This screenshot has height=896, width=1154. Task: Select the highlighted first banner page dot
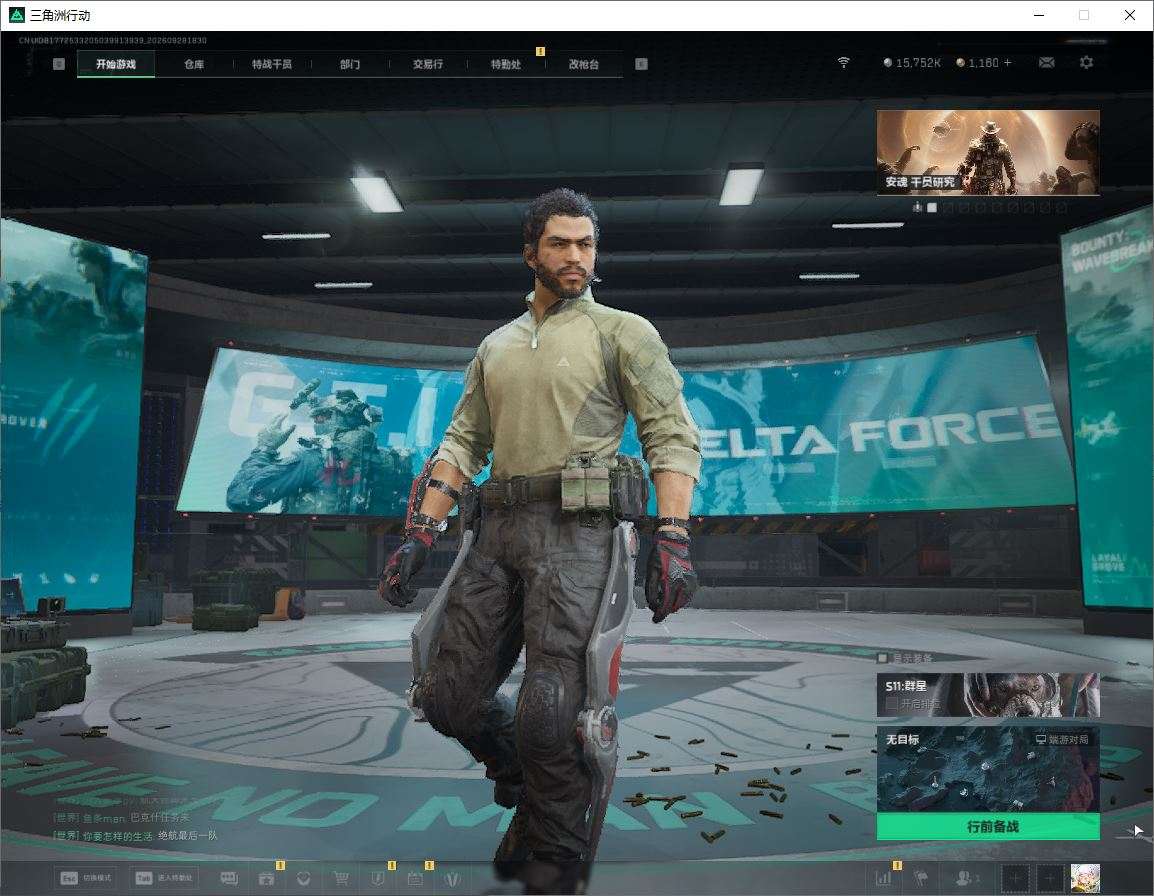point(932,208)
